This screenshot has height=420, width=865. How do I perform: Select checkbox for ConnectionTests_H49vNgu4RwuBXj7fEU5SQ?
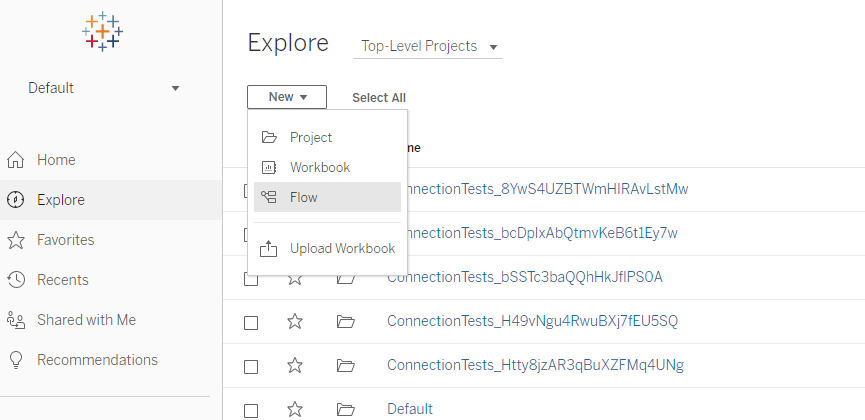[251, 322]
